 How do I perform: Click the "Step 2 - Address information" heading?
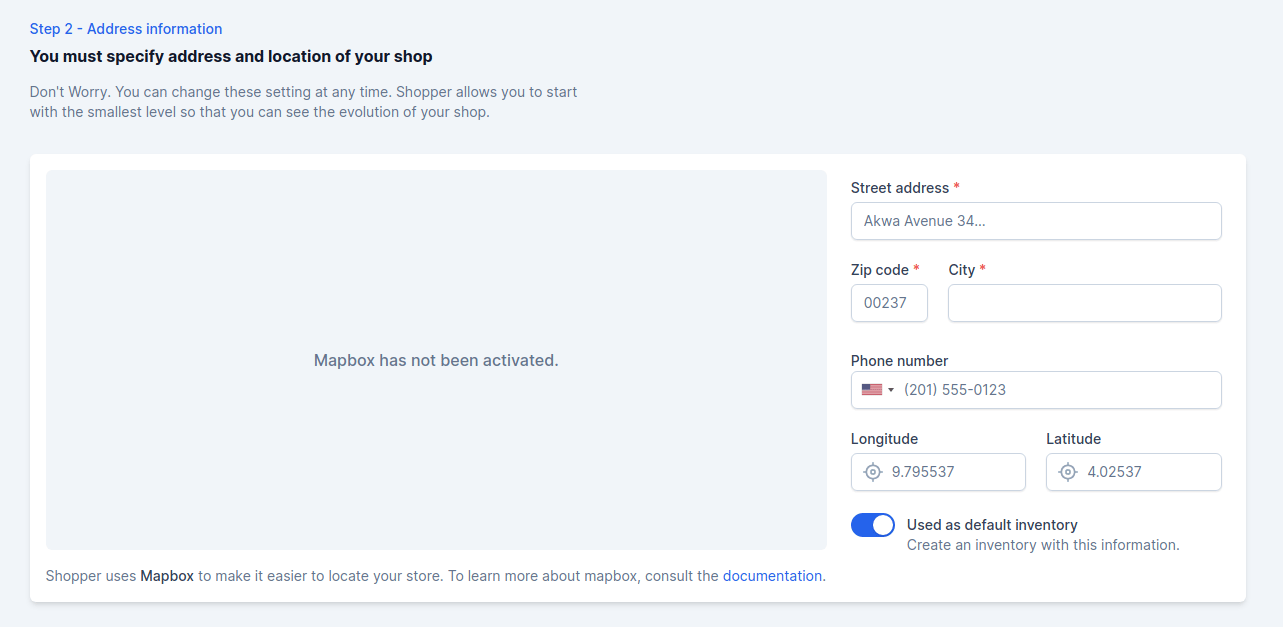(x=126, y=29)
